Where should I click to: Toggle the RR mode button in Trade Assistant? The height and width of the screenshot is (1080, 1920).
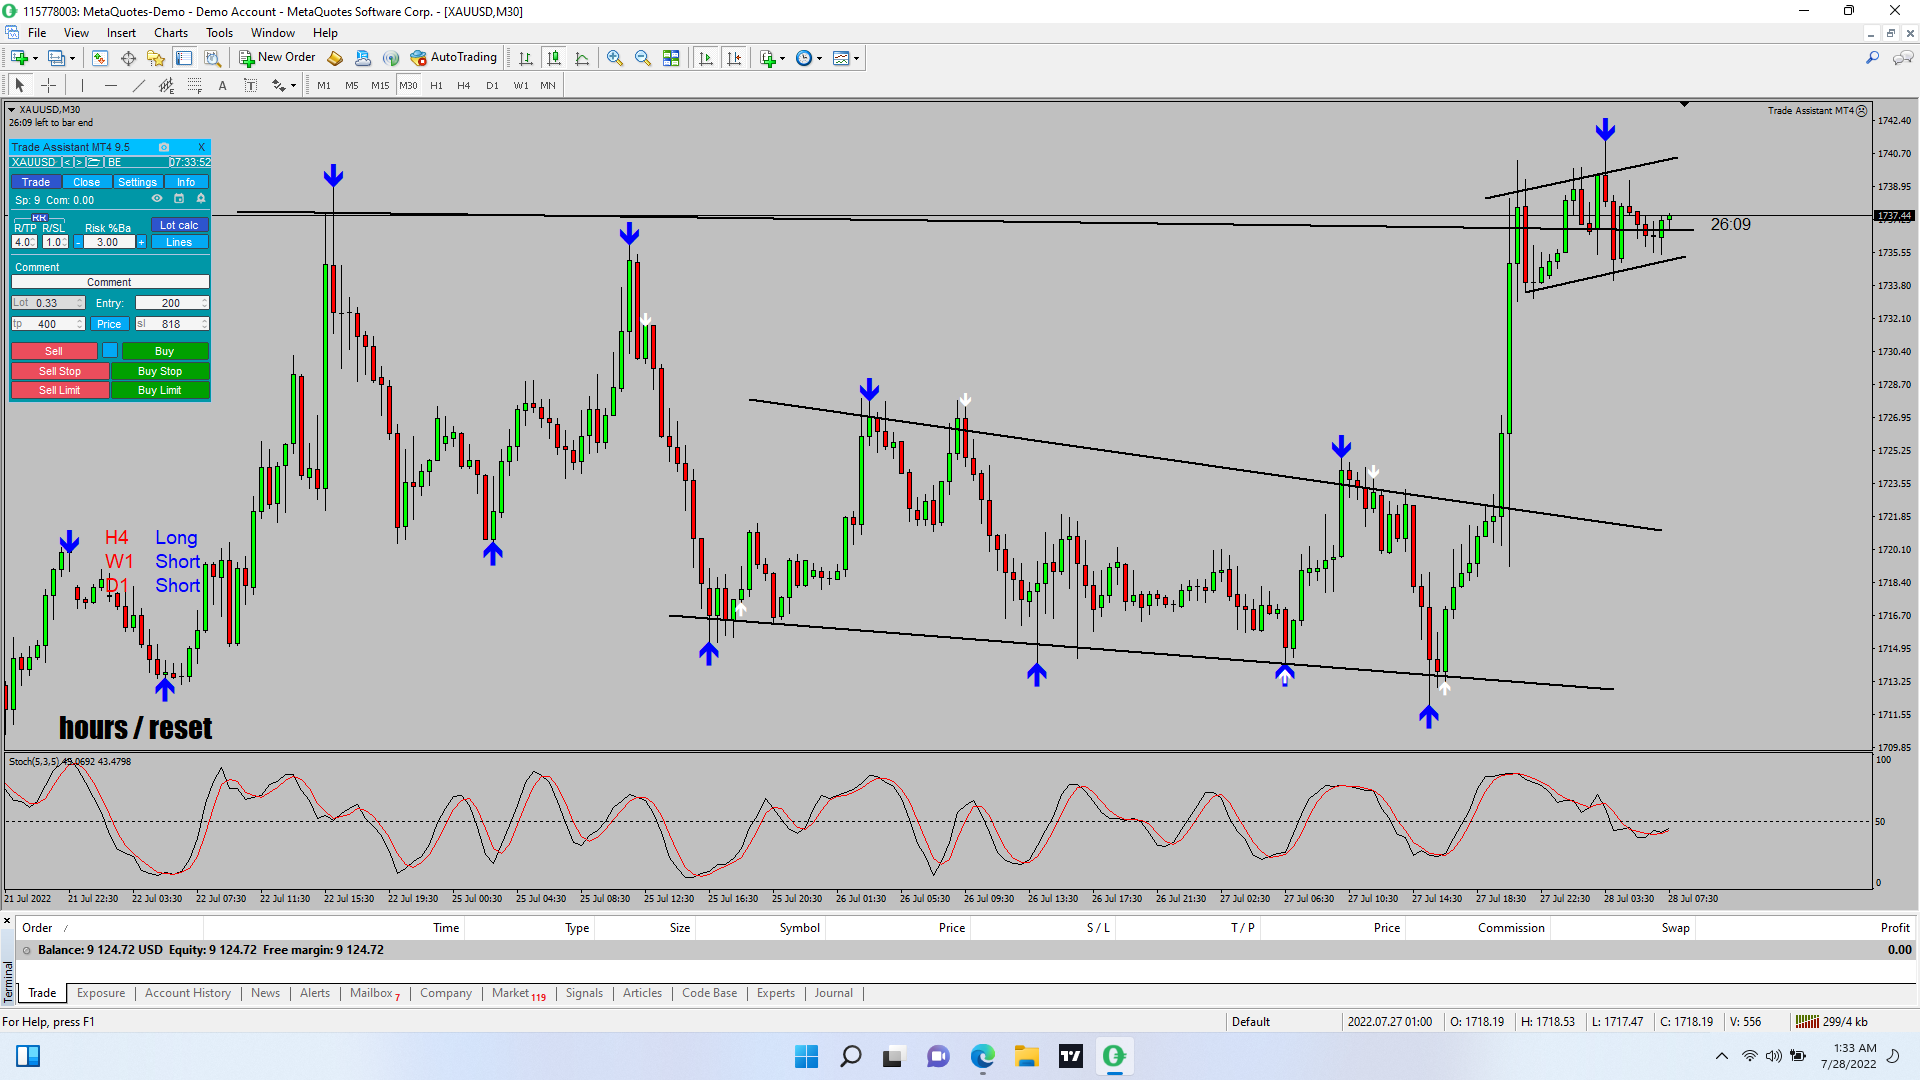(x=39, y=217)
